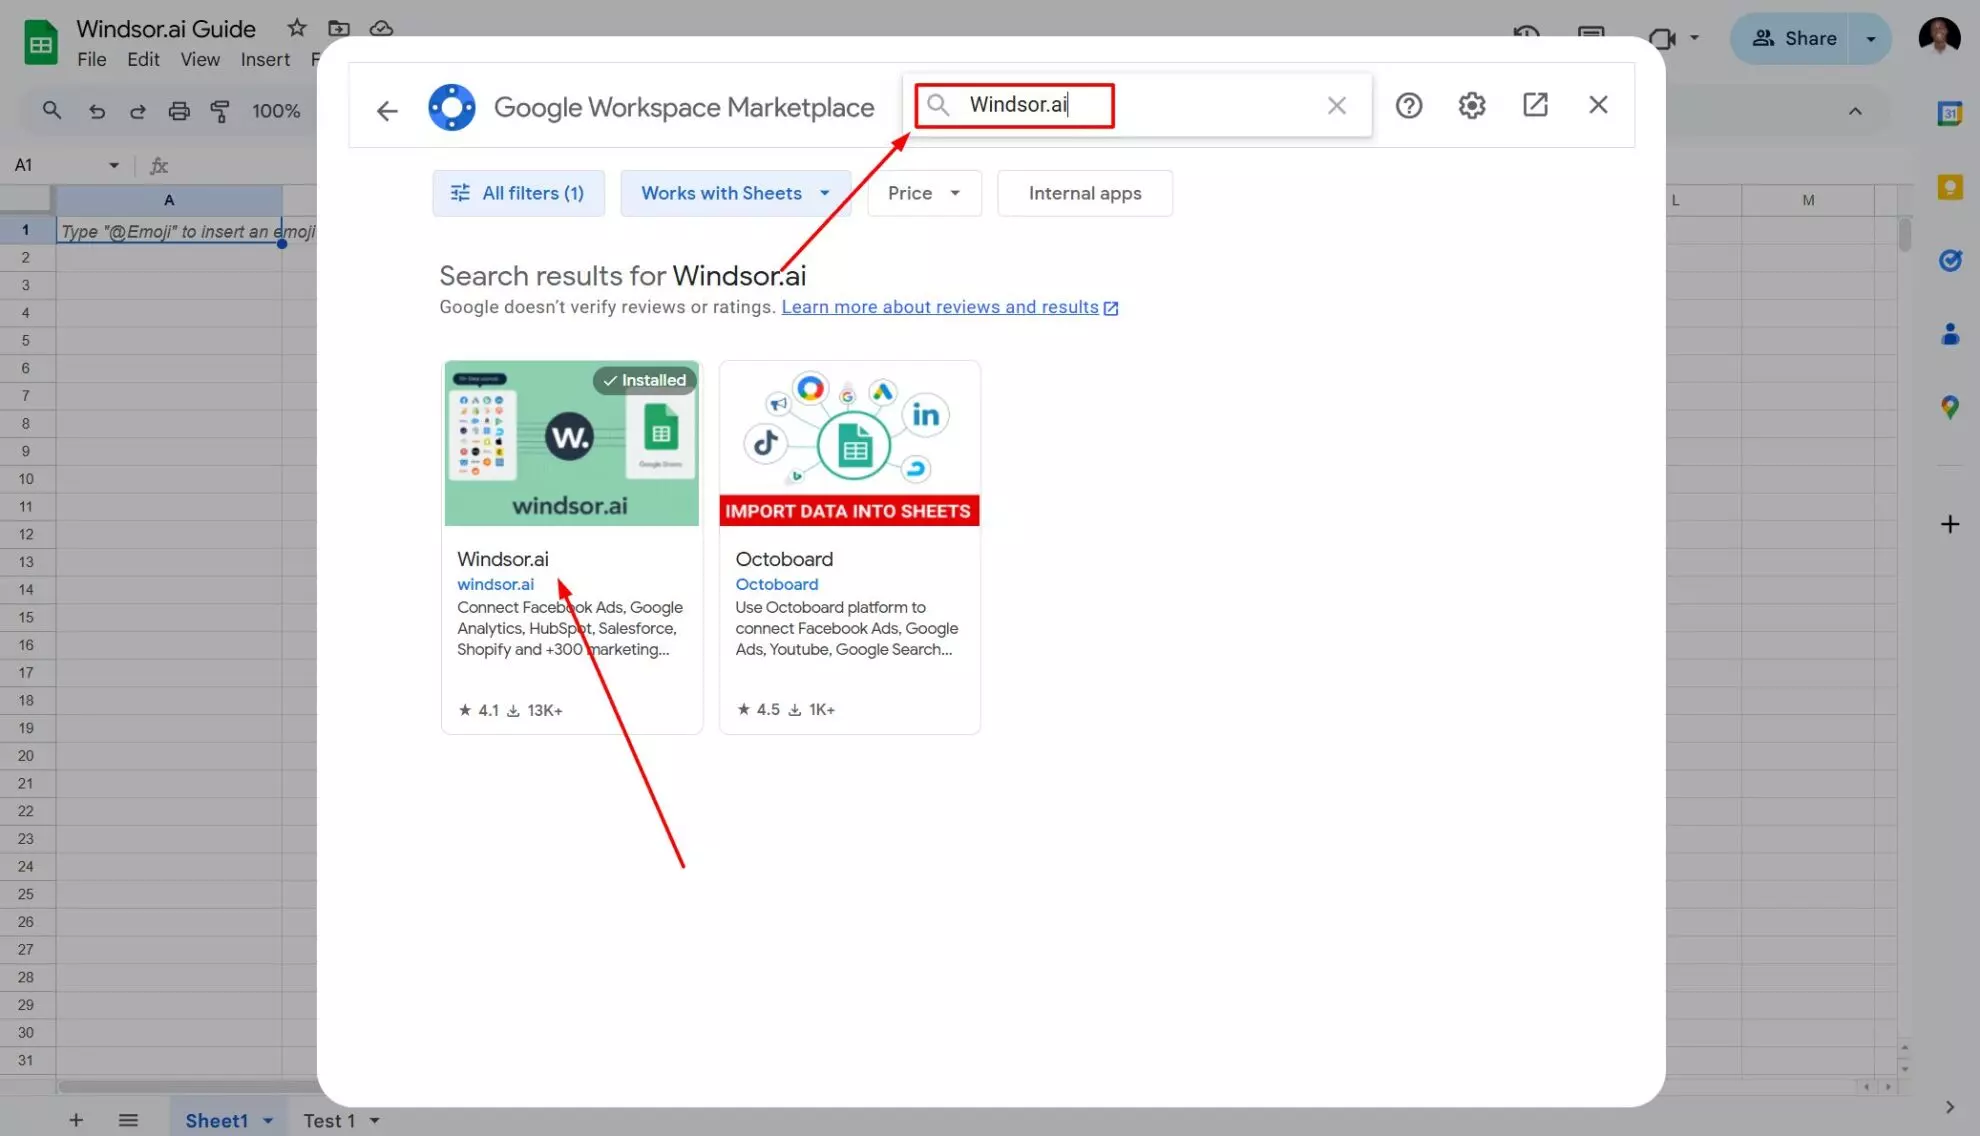Open the Share options dropdown arrow
Viewport: 1980px width, 1136px height.
point(1870,39)
